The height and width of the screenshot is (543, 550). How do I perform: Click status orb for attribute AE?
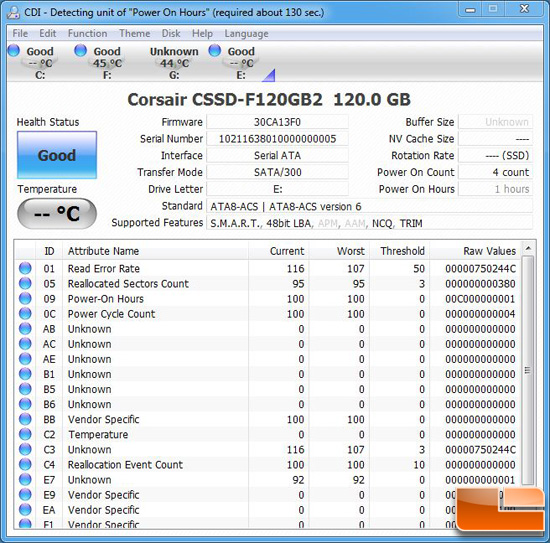pos(25,359)
